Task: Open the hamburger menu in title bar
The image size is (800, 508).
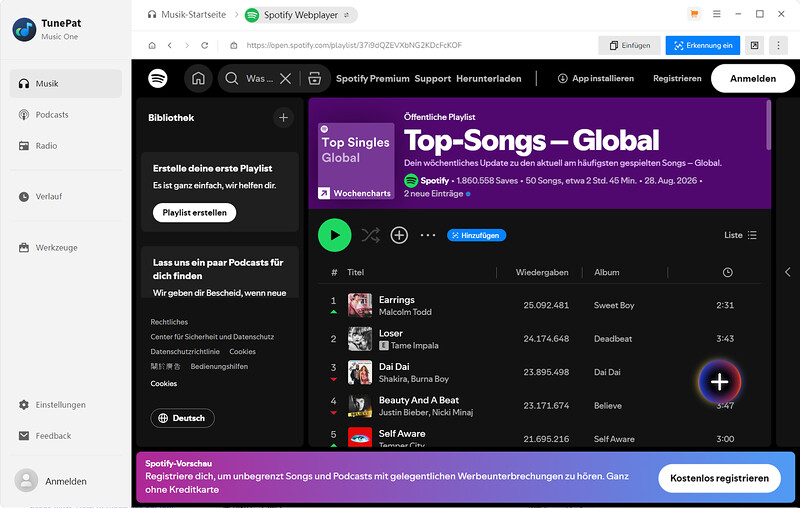Action: pos(717,14)
